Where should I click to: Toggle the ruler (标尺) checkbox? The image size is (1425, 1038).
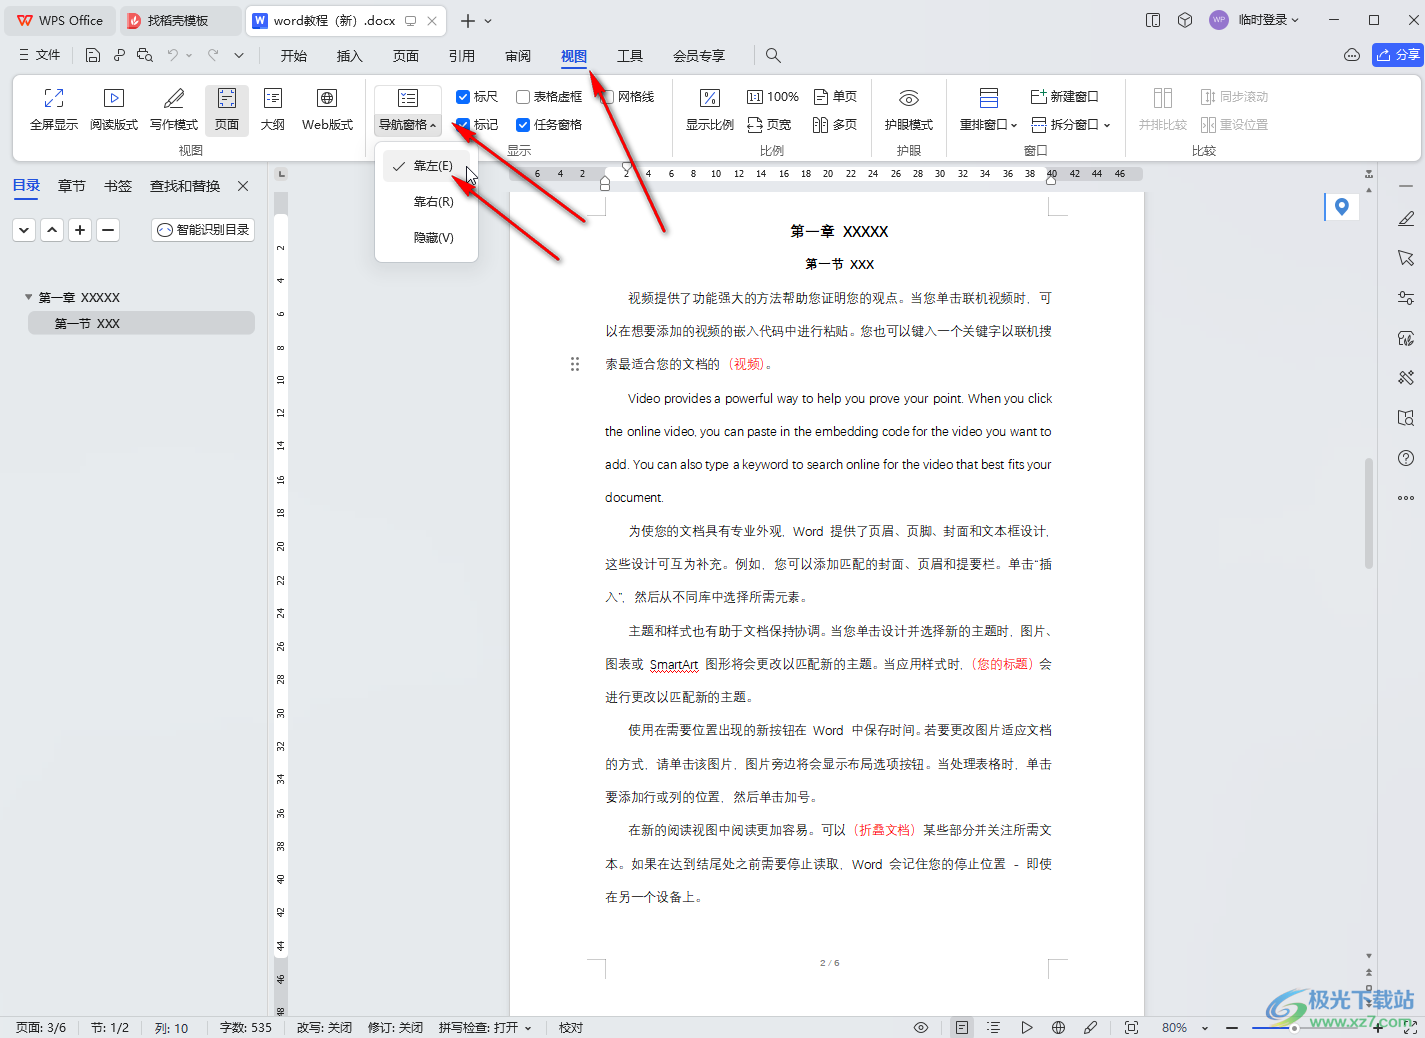(x=463, y=97)
